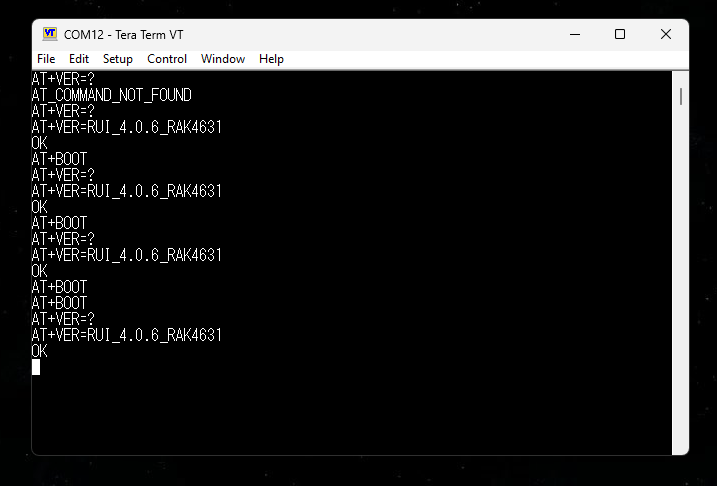Open the Window menu

point(223,59)
